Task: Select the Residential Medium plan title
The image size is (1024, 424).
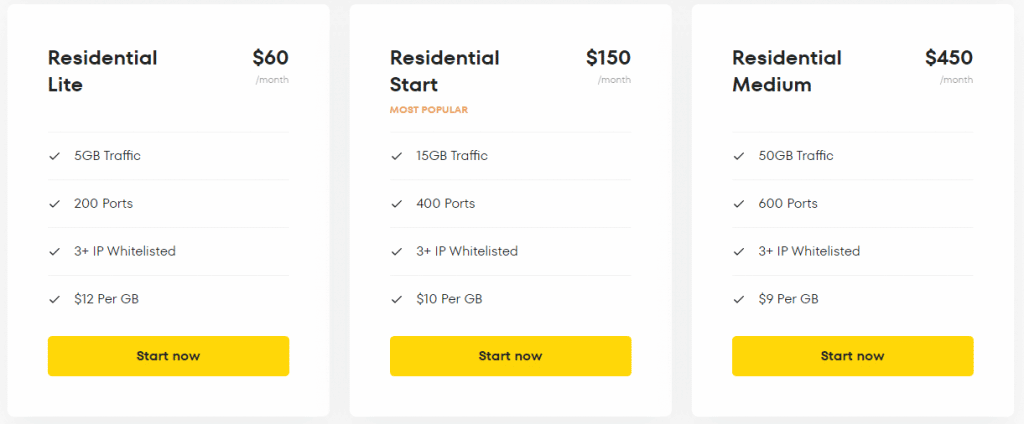Action: tap(787, 71)
